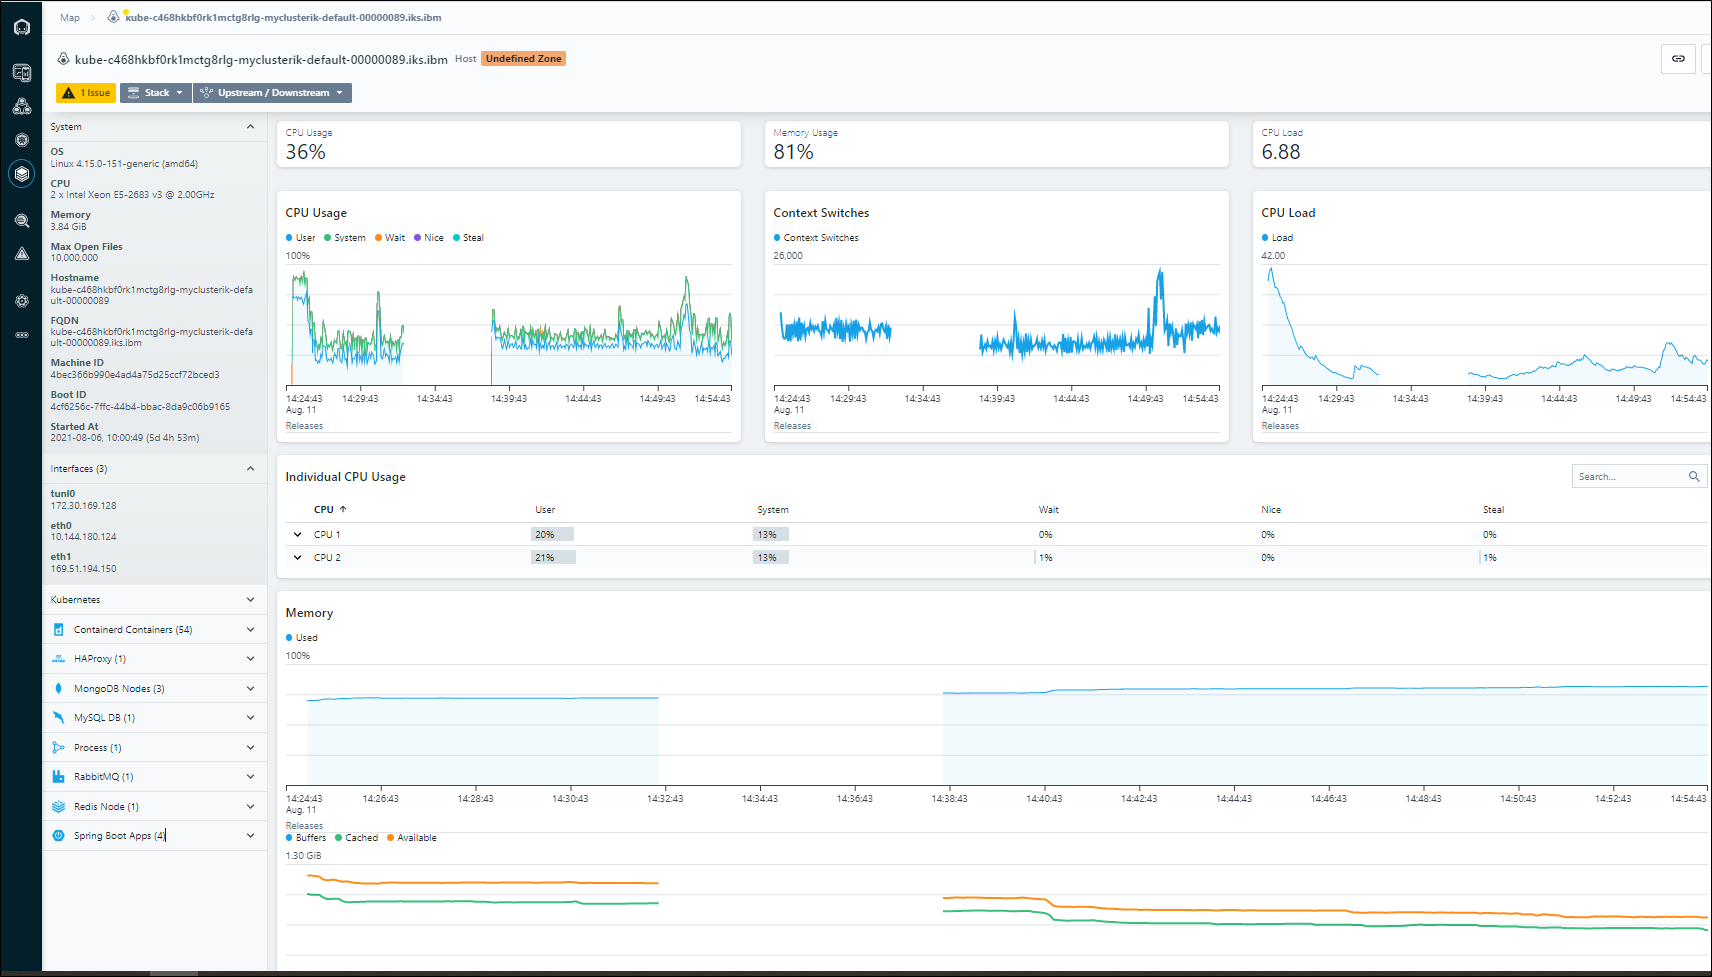Screen dimensions: 1712x977
Task: Toggle Available series in memory legend
Action: pyautogui.click(x=412, y=838)
